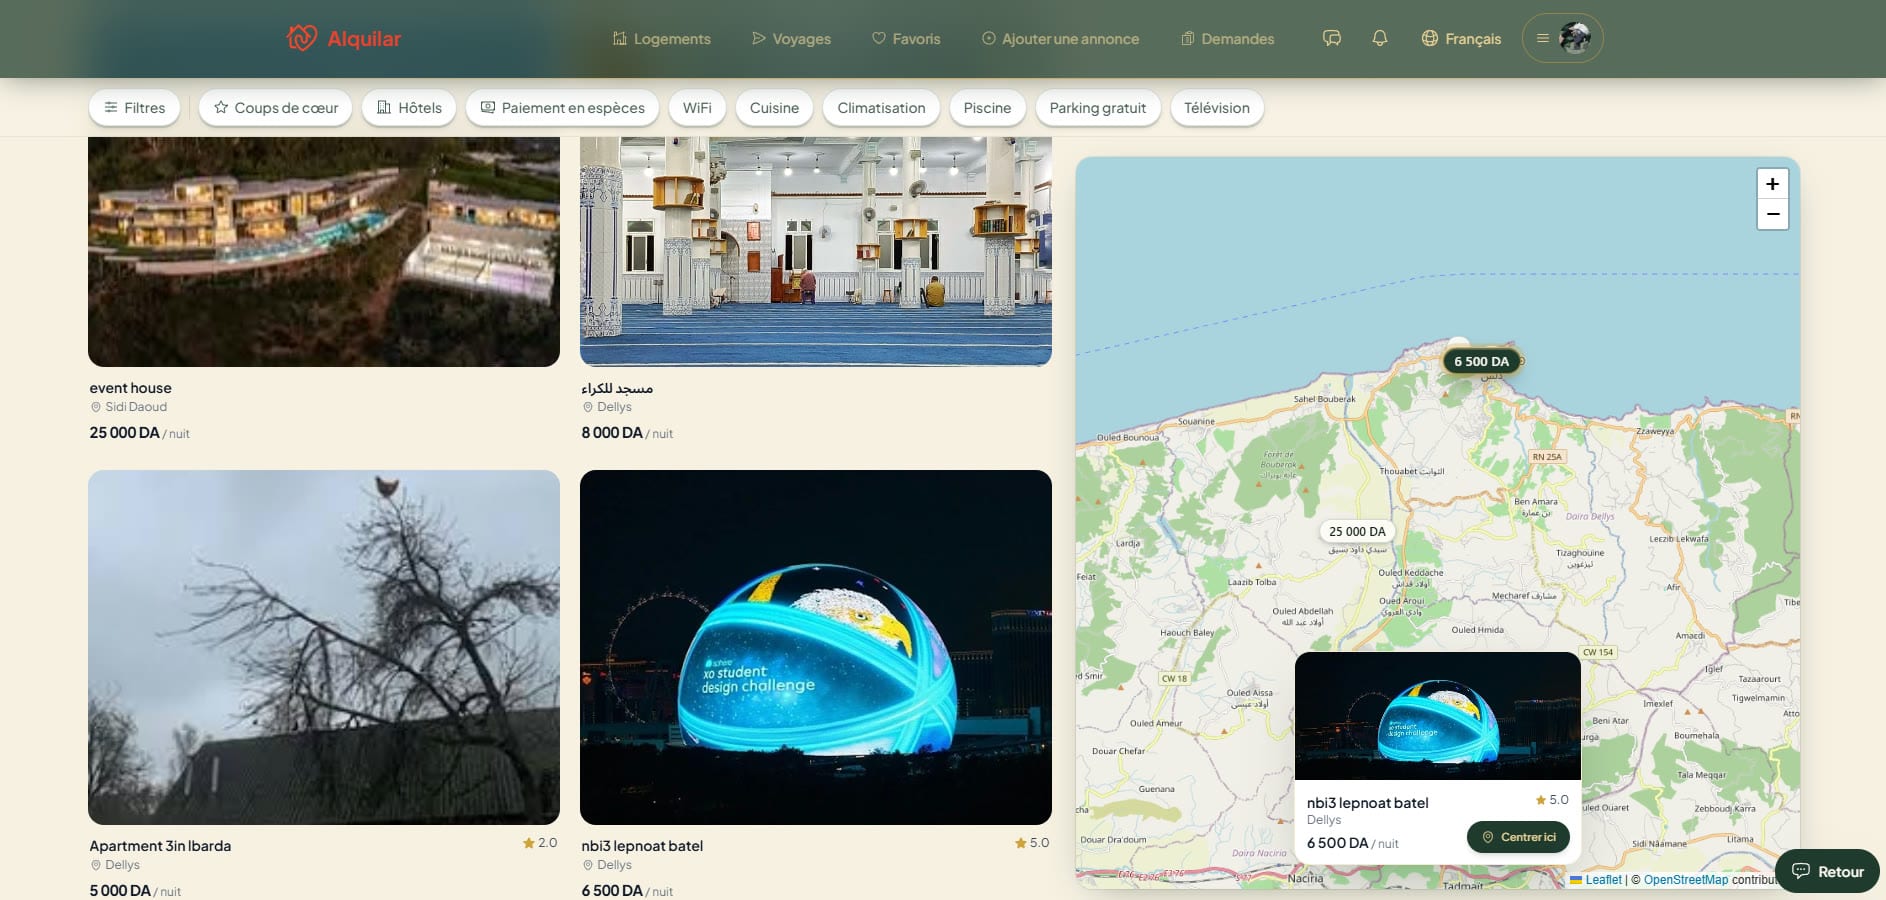Enable the Cuisine filter chip

(x=774, y=108)
